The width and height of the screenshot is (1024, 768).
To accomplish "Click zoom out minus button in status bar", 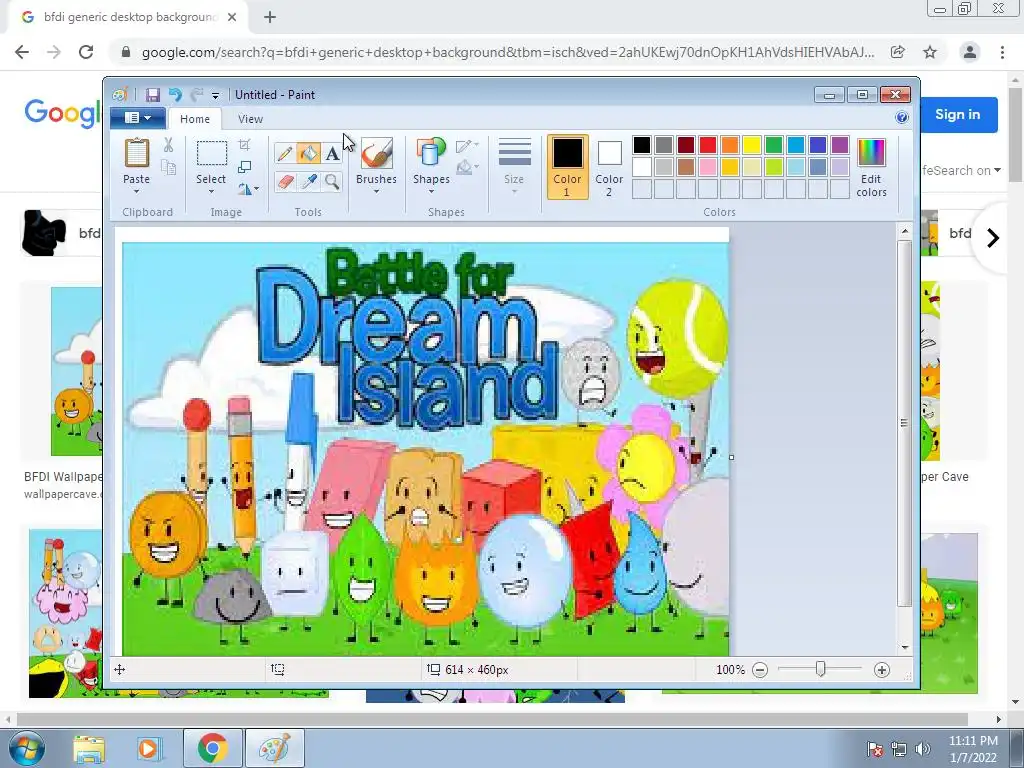I will 760,670.
